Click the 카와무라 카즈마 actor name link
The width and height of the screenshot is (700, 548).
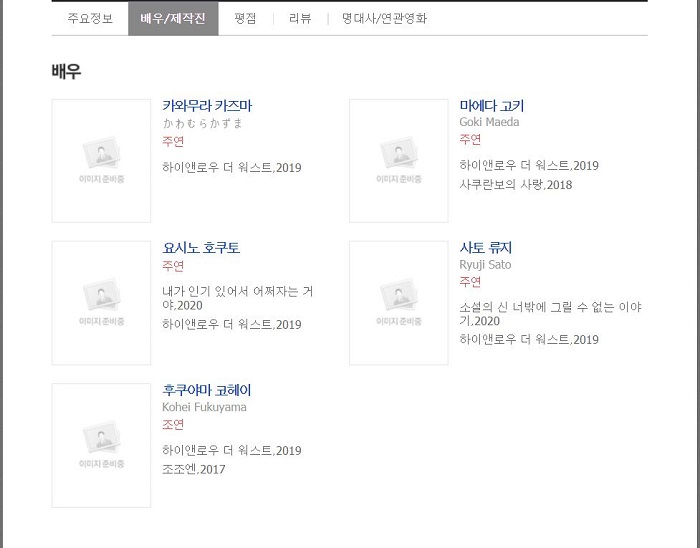207,106
